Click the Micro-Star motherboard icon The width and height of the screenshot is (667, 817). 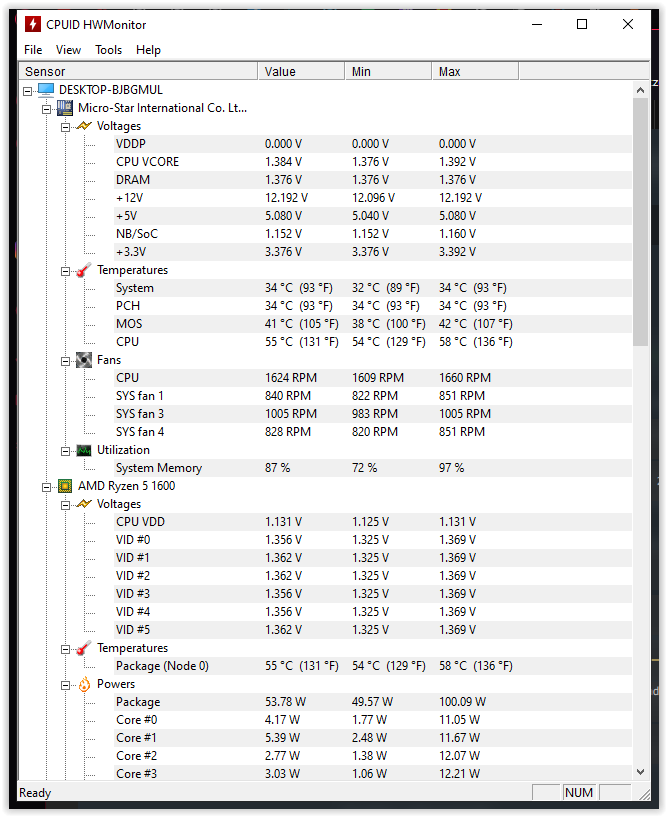[x=65, y=108]
